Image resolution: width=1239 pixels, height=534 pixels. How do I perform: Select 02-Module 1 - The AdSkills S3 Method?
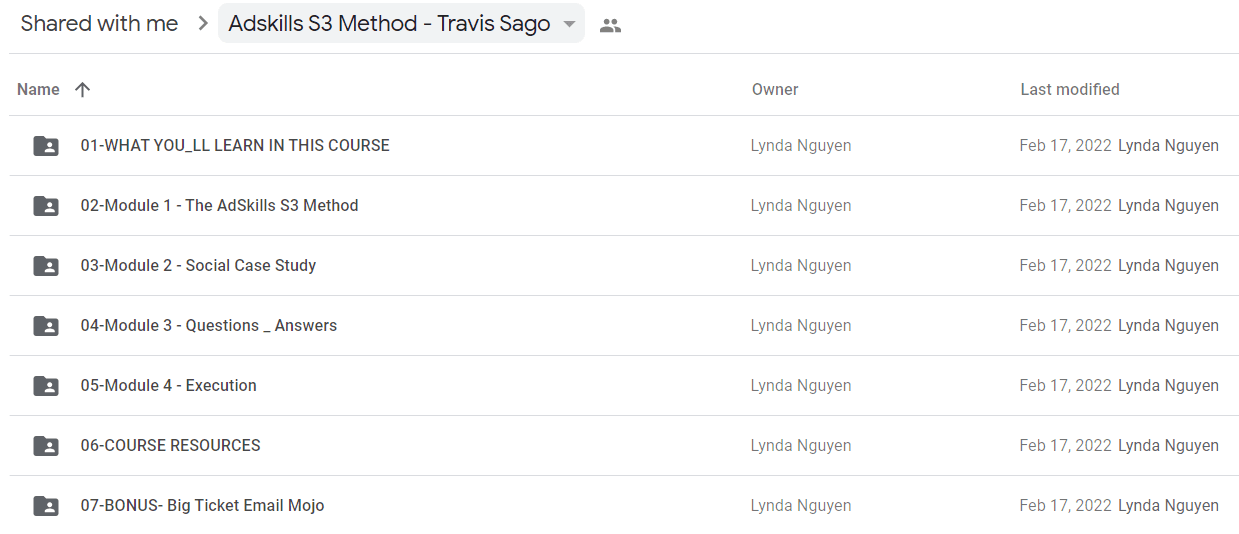[624, 206]
